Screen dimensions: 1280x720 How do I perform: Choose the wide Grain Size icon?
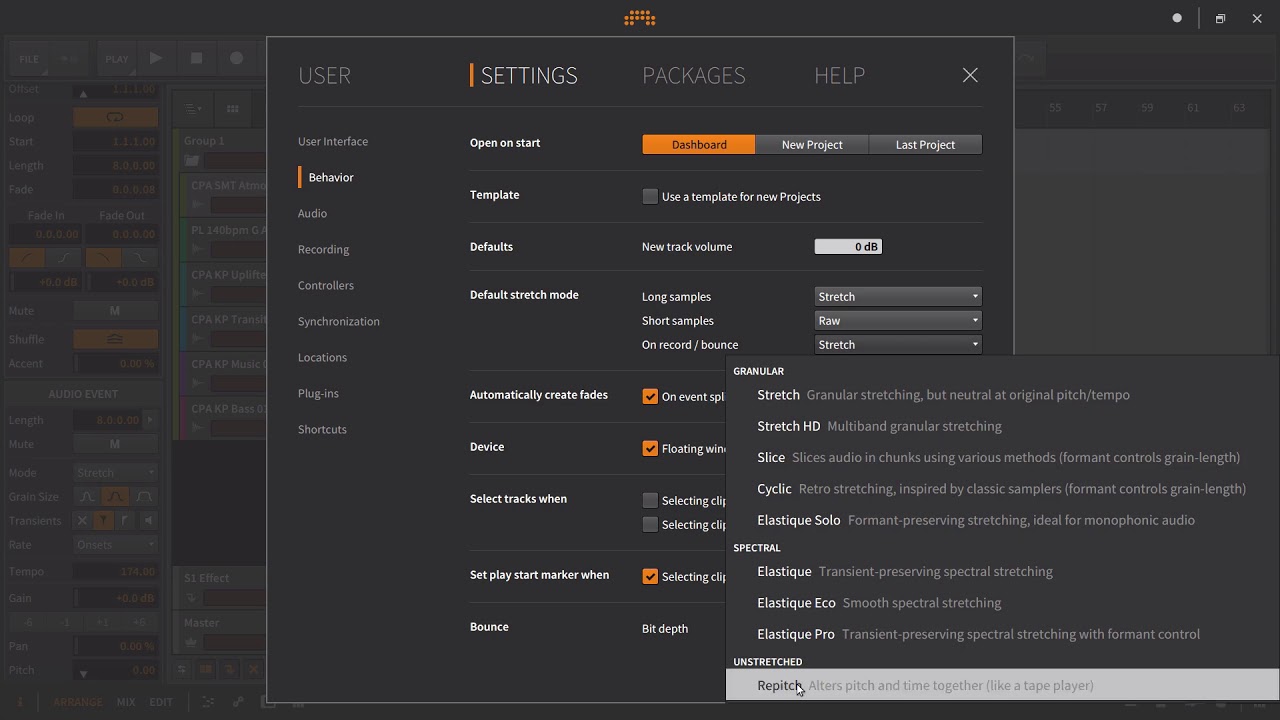tap(145, 497)
